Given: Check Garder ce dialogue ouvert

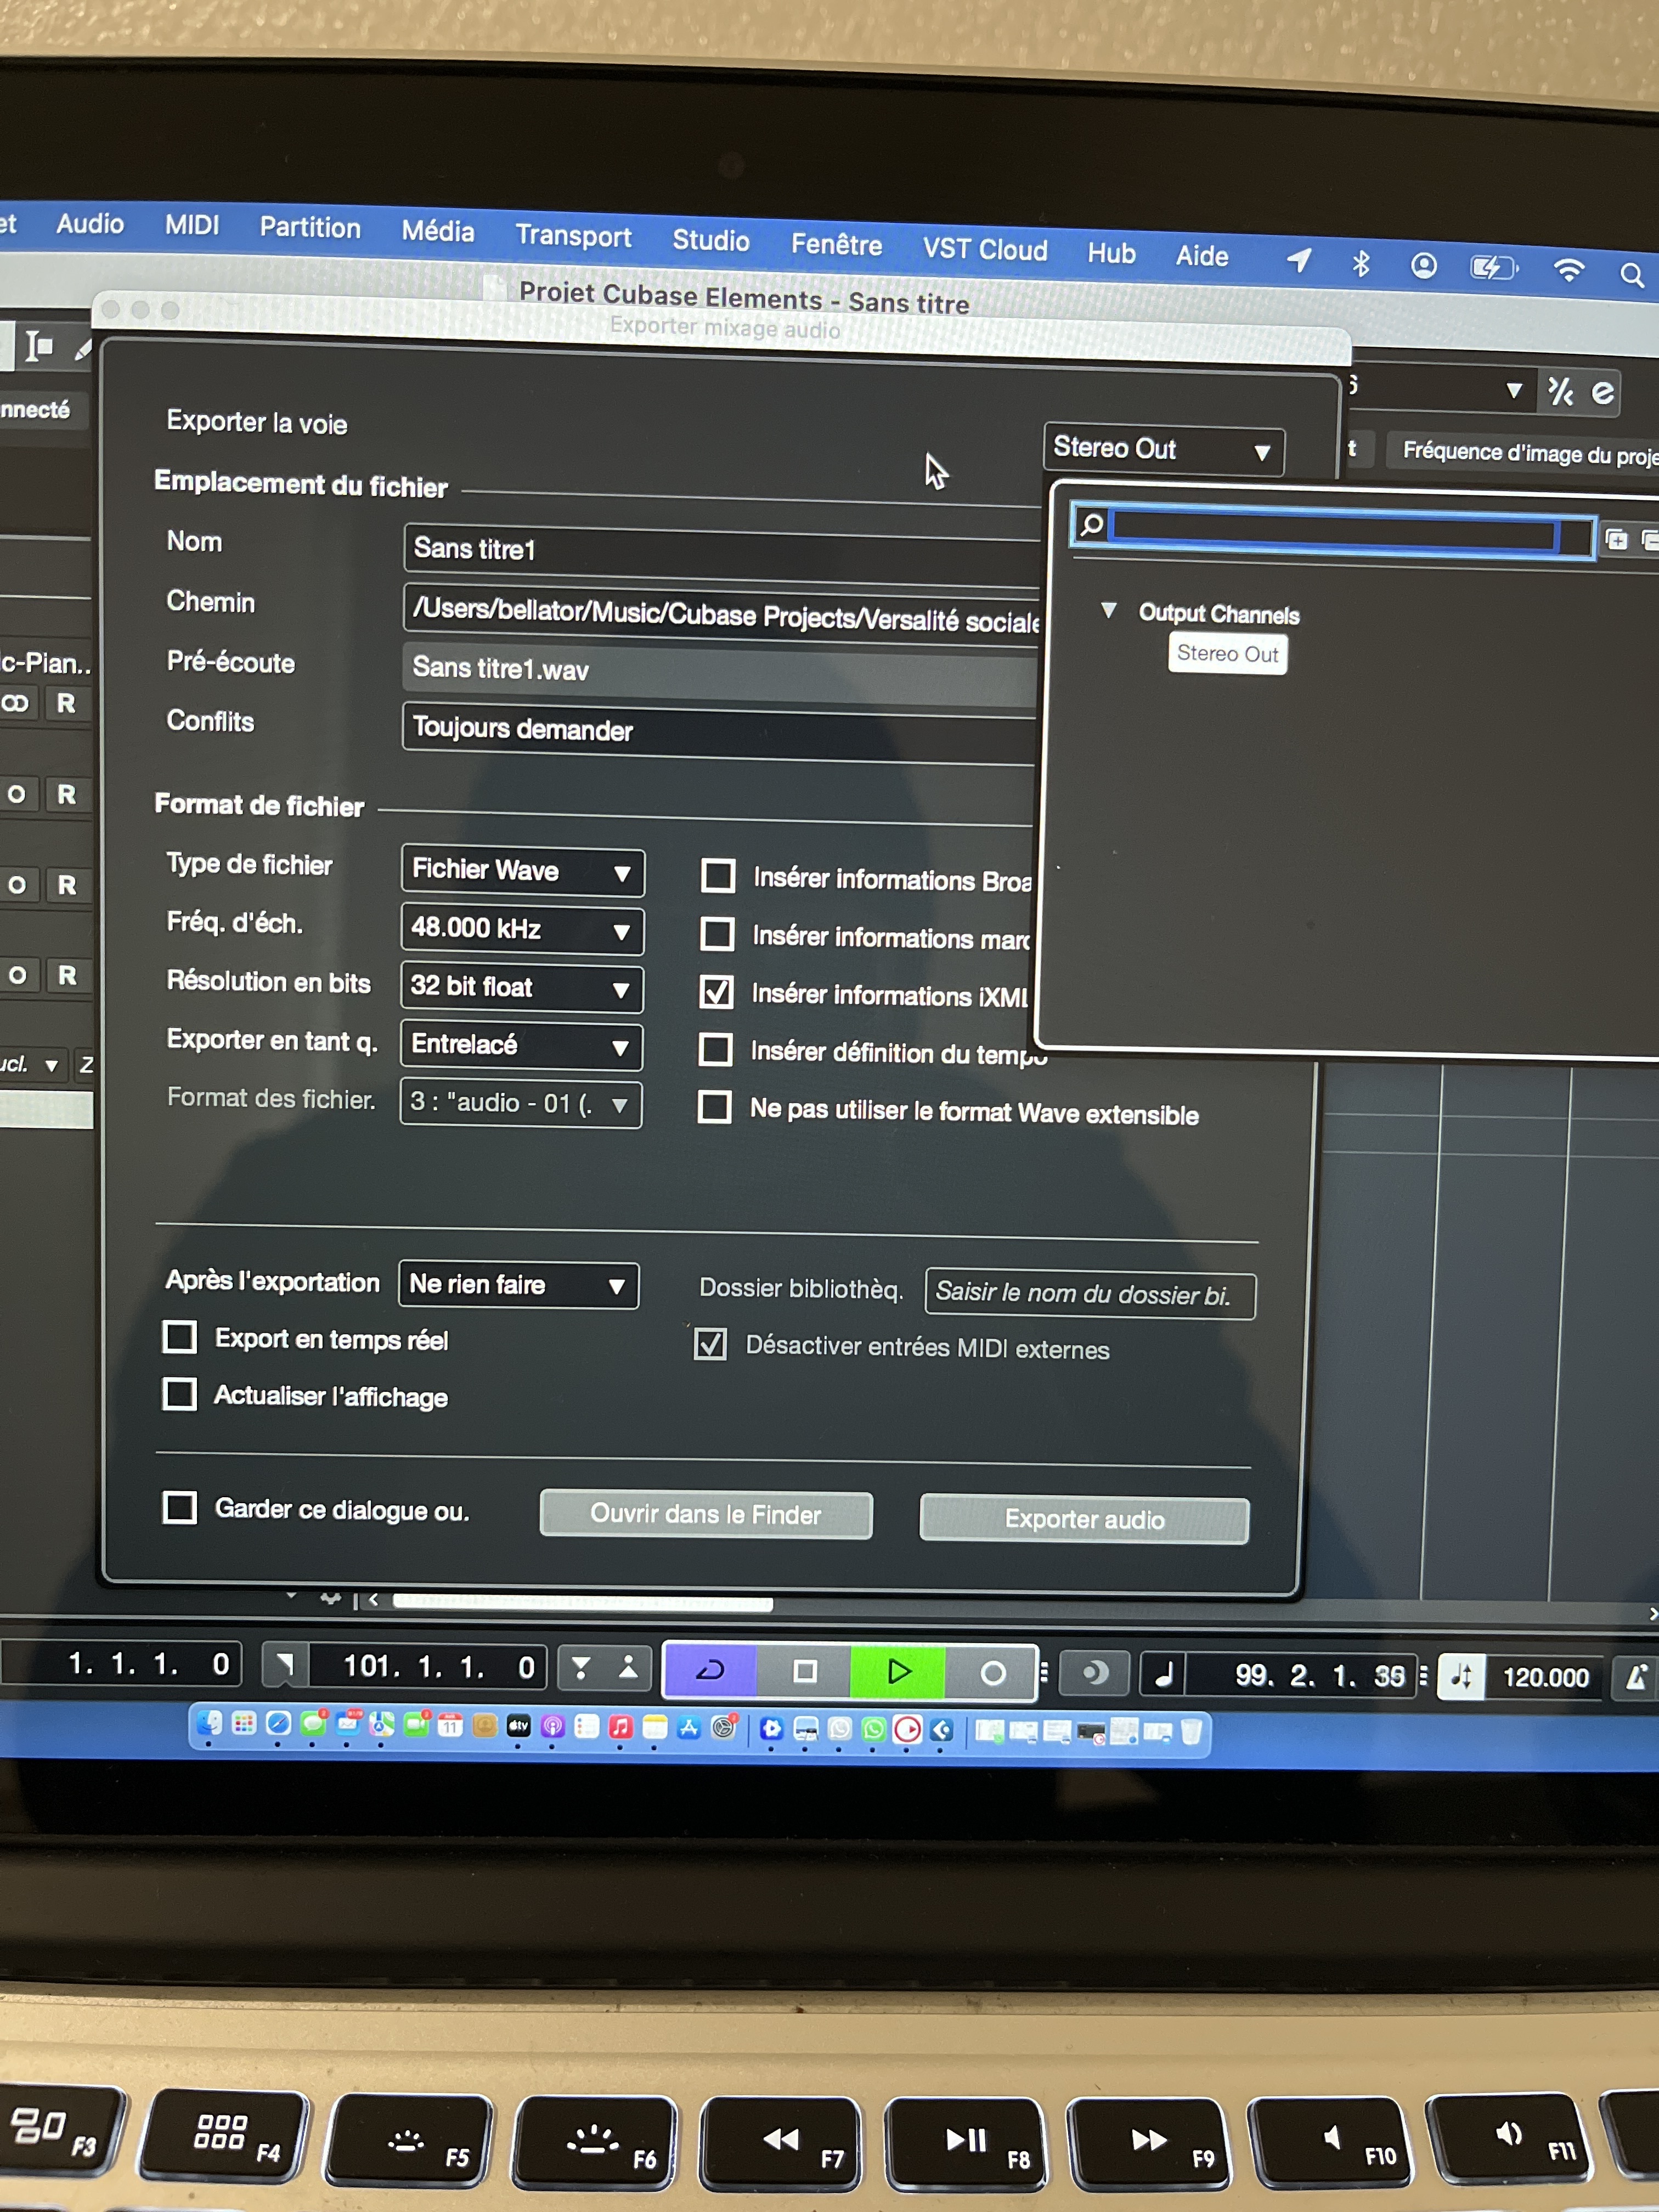Looking at the screenshot, I should [180, 1507].
